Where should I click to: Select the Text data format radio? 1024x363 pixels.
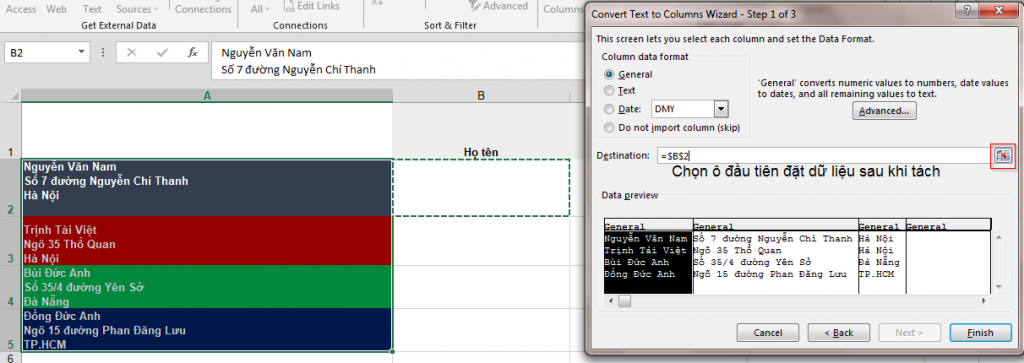click(609, 91)
